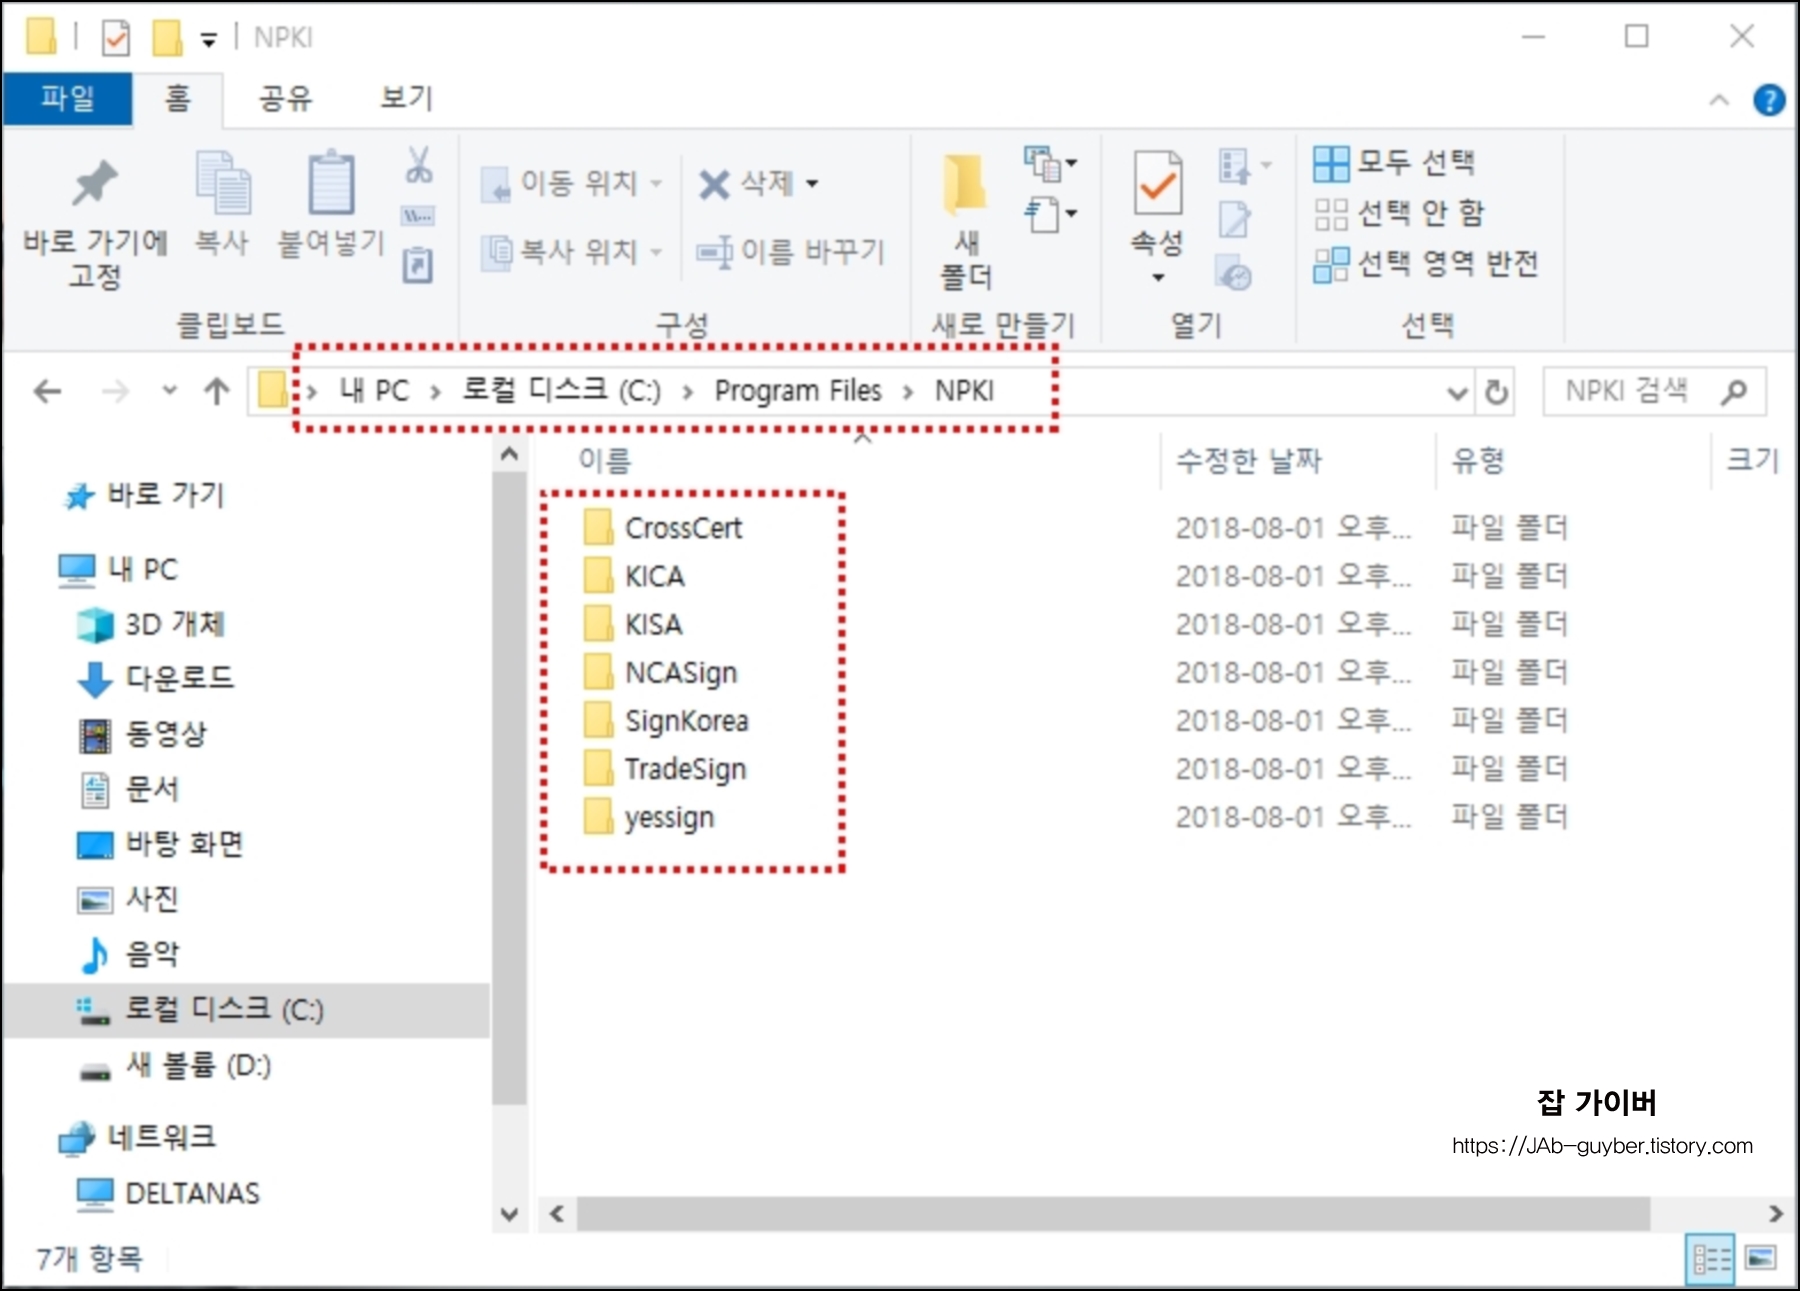Click the Paste clipboard icon

pos(331,183)
